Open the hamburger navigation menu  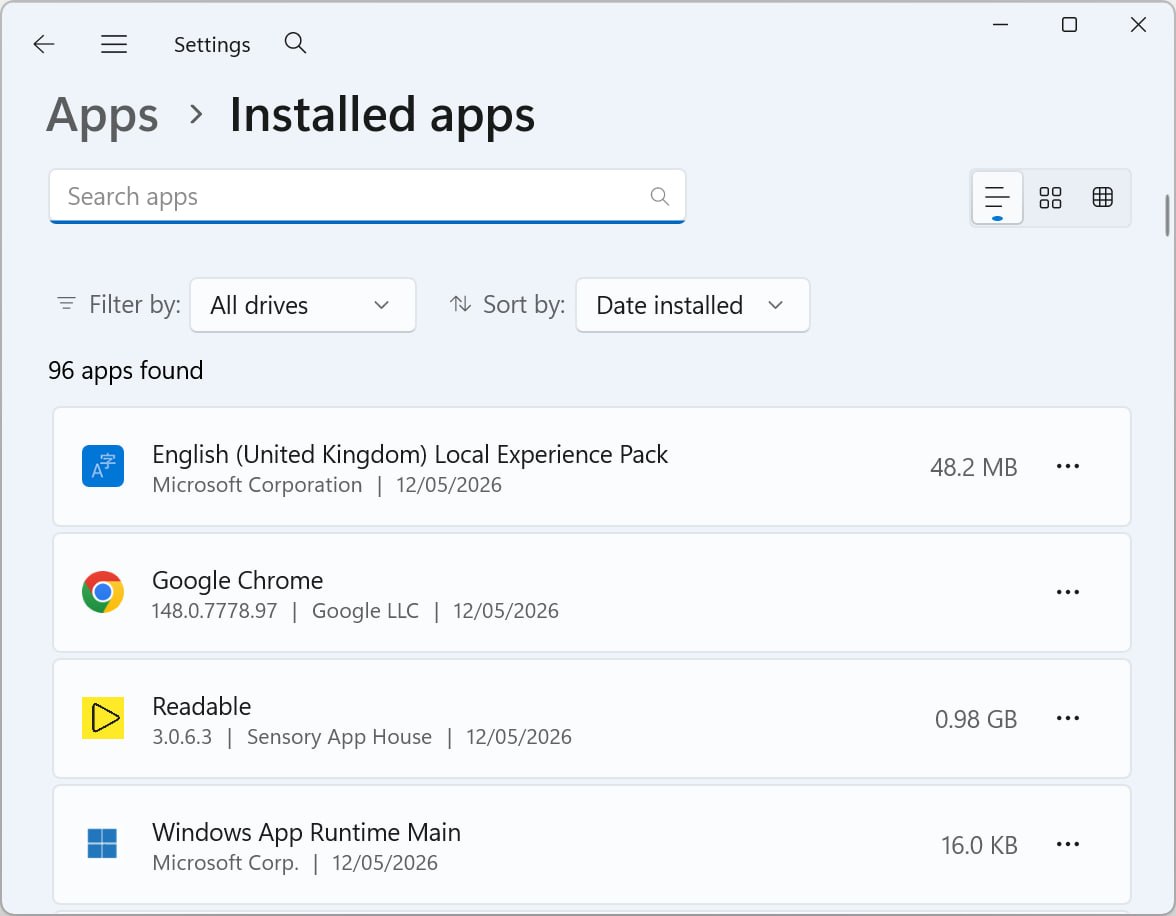(114, 44)
